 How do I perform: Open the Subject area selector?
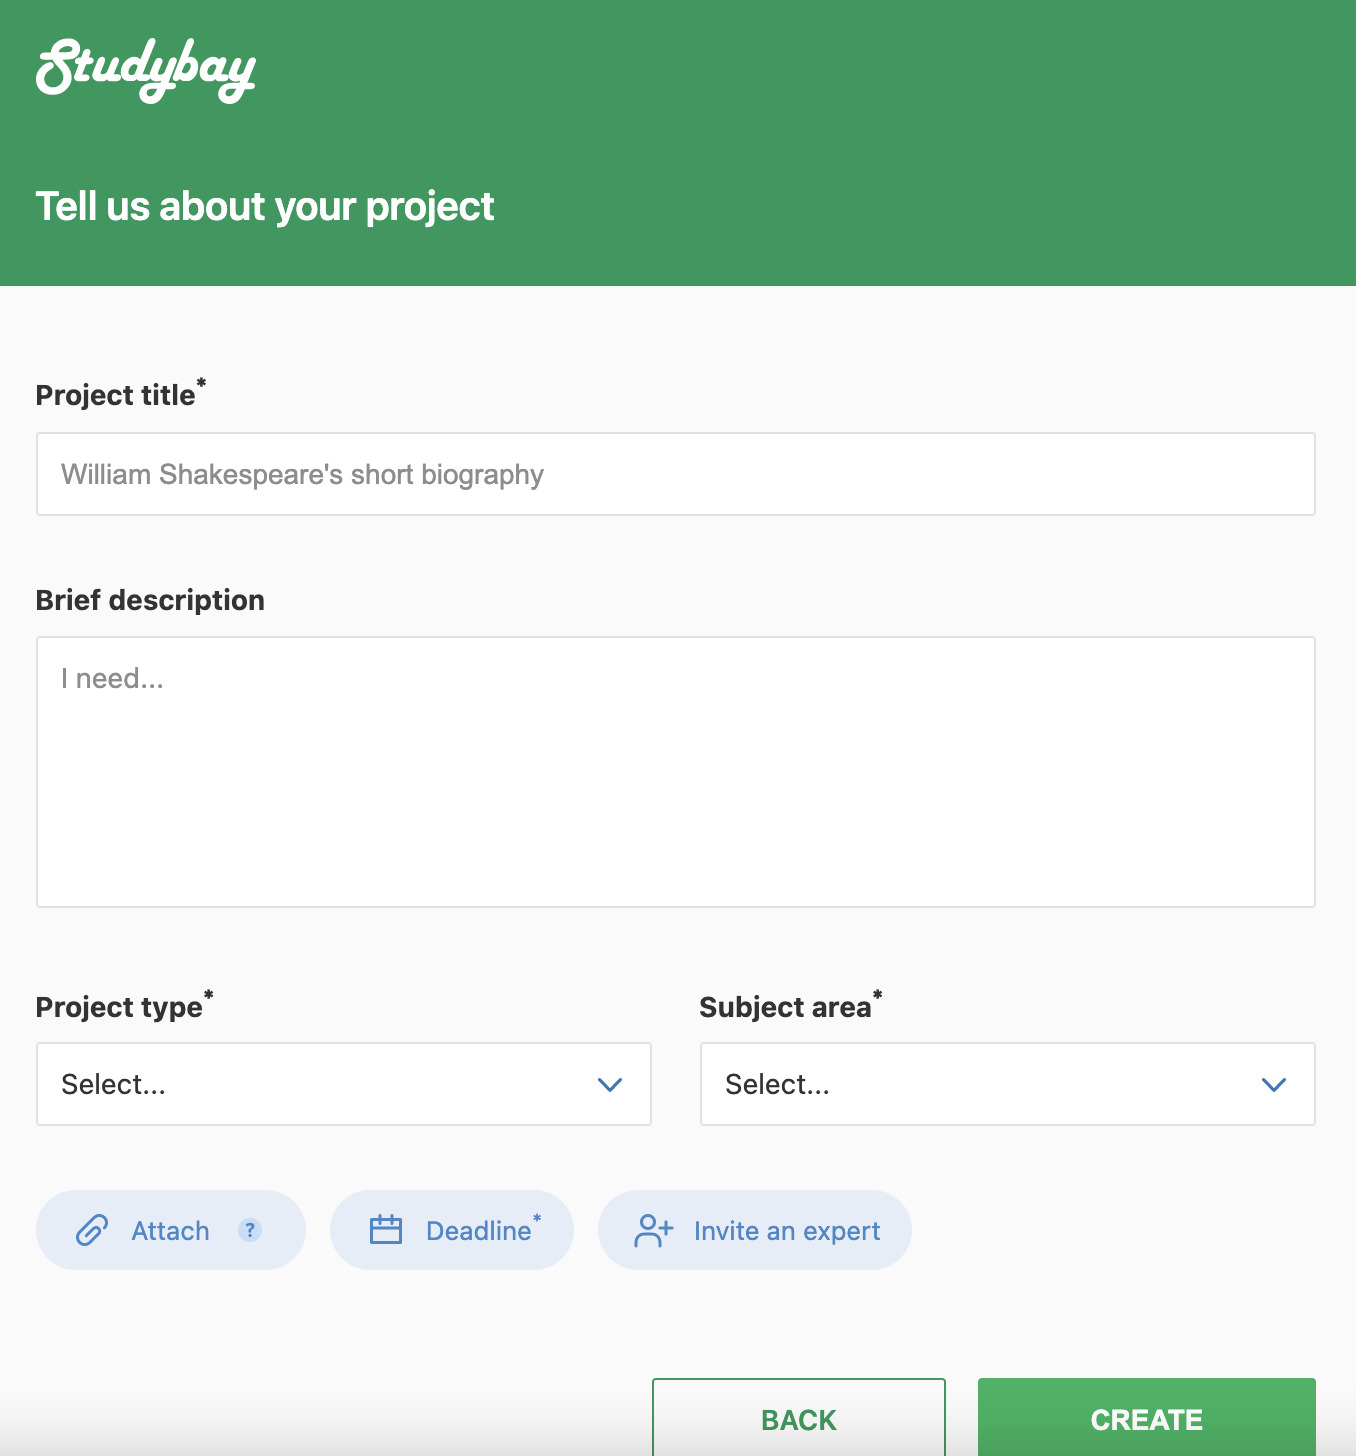tap(1007, 1084)
